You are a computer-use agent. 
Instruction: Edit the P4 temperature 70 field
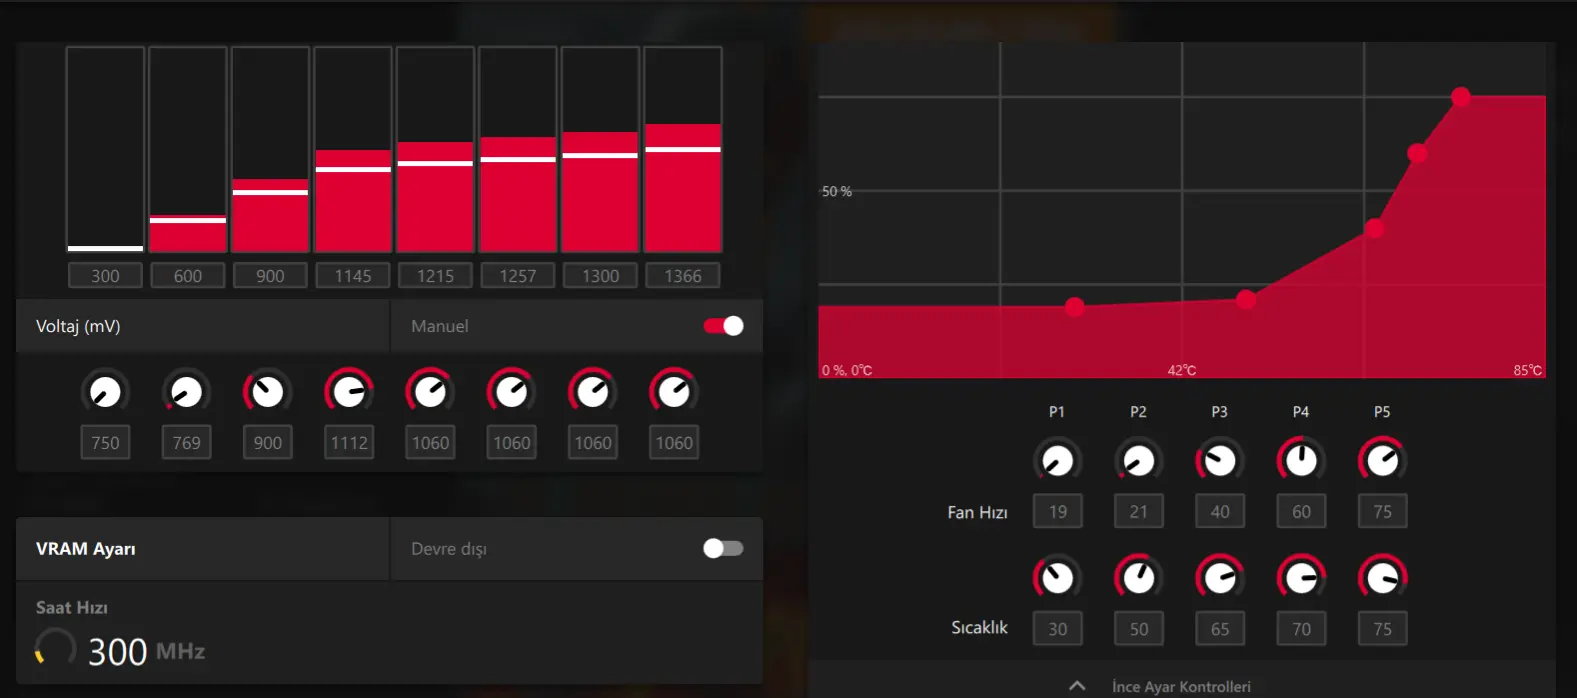[x=1301, y=629]
